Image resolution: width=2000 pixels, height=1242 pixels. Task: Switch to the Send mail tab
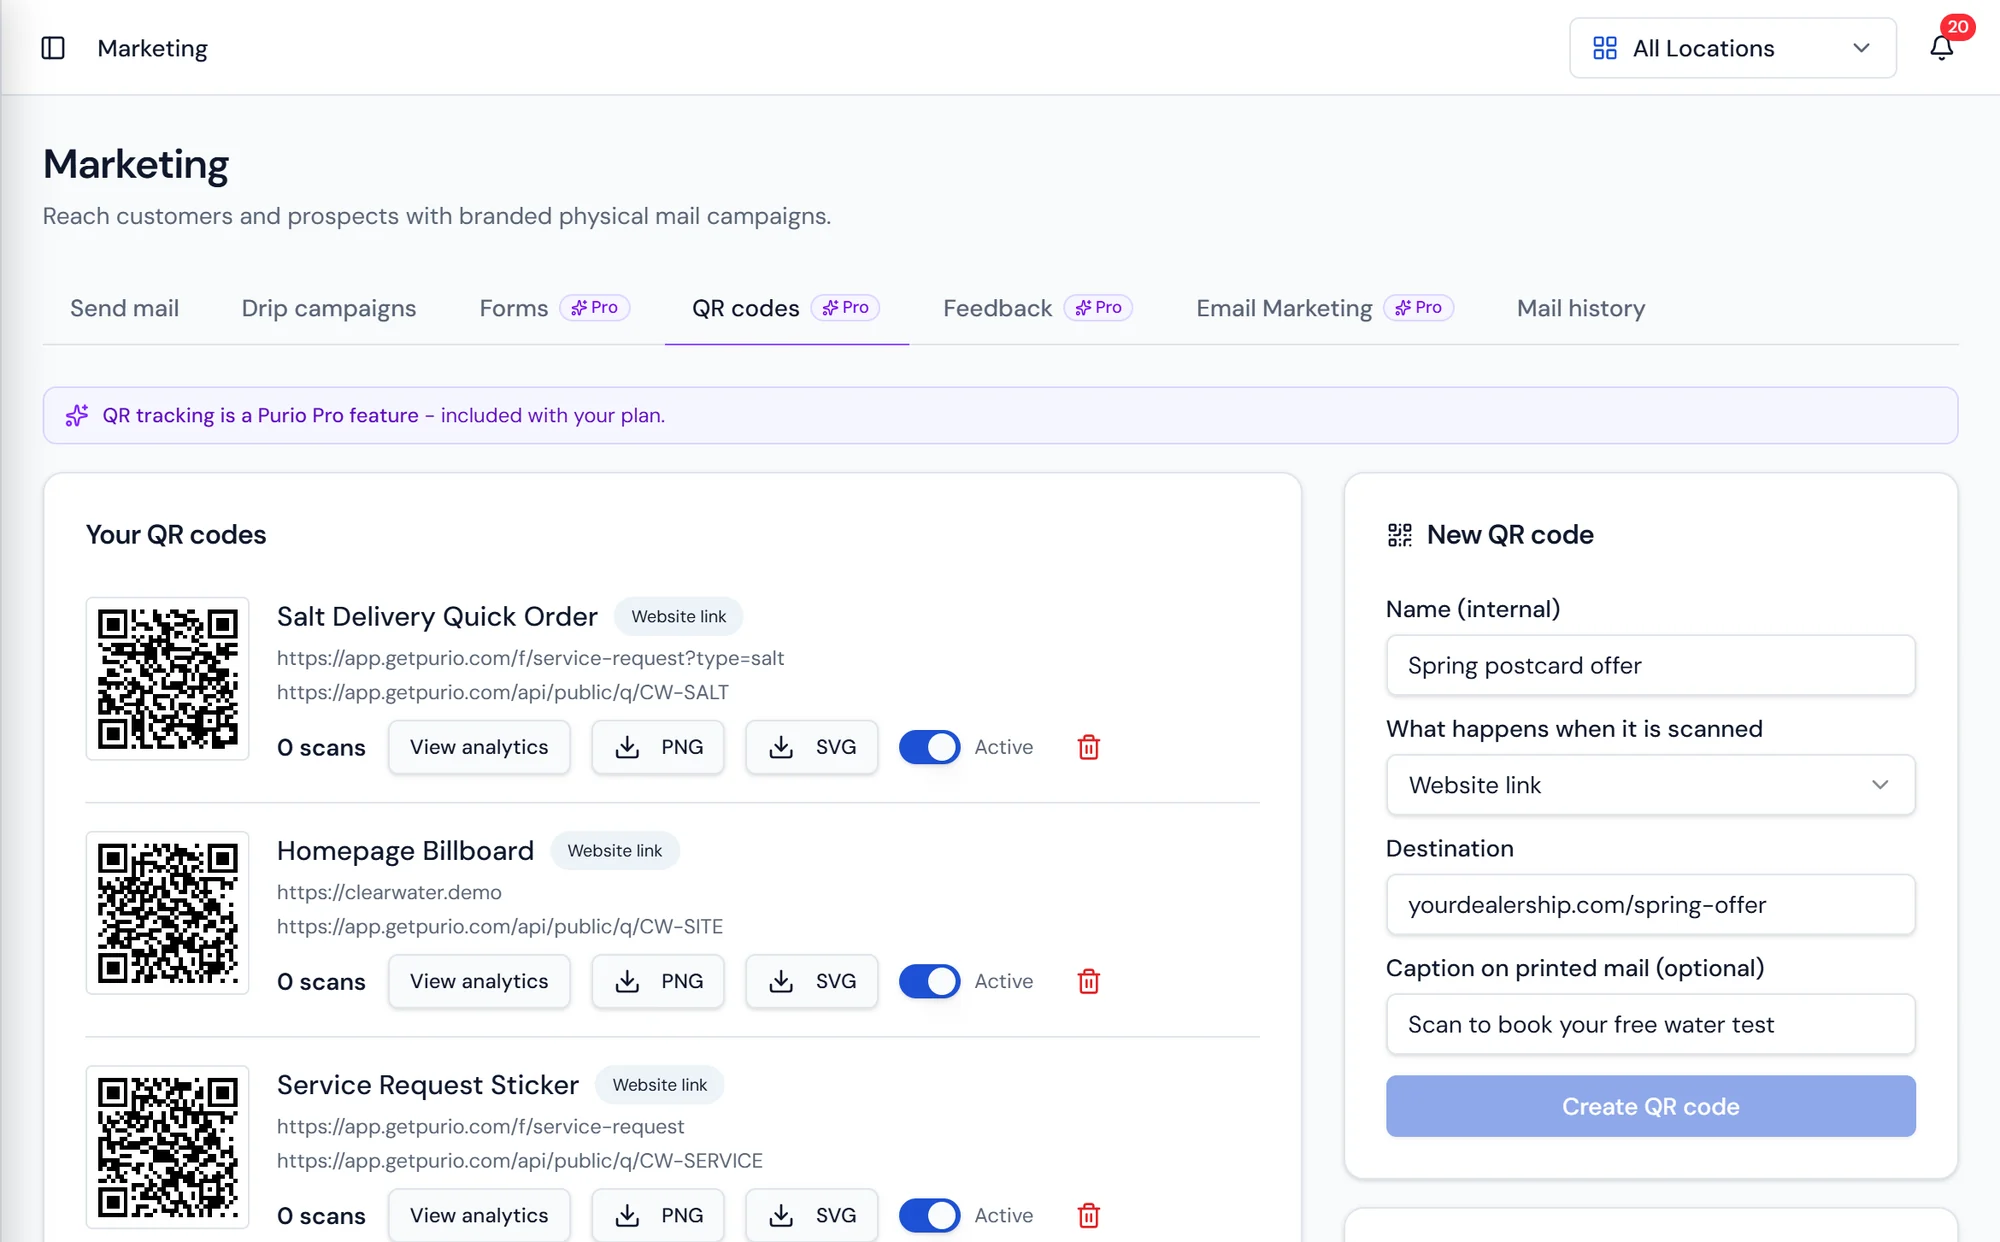[x=125, y=308]
